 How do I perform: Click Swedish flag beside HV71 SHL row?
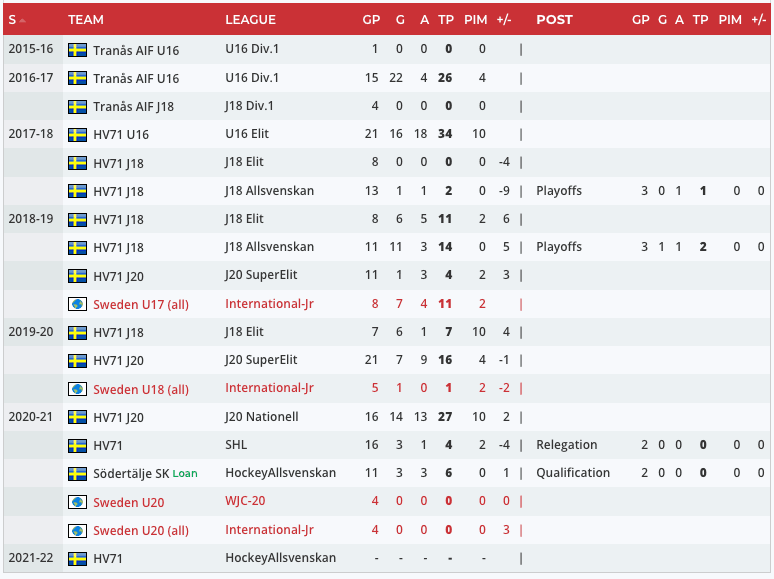point(77,445)
